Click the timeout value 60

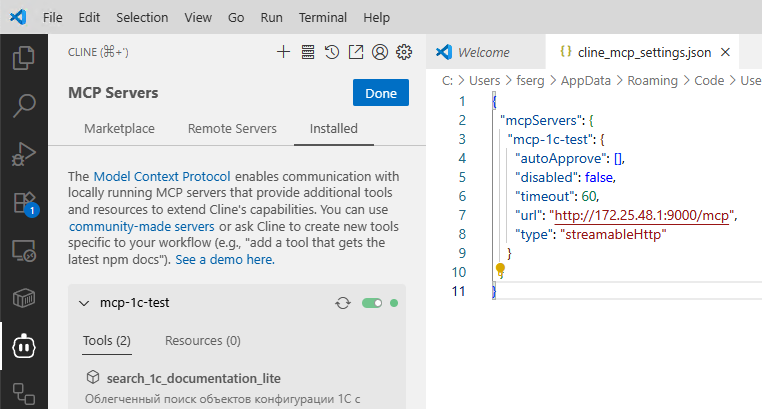pyautogui.click(x=589, y=196)
